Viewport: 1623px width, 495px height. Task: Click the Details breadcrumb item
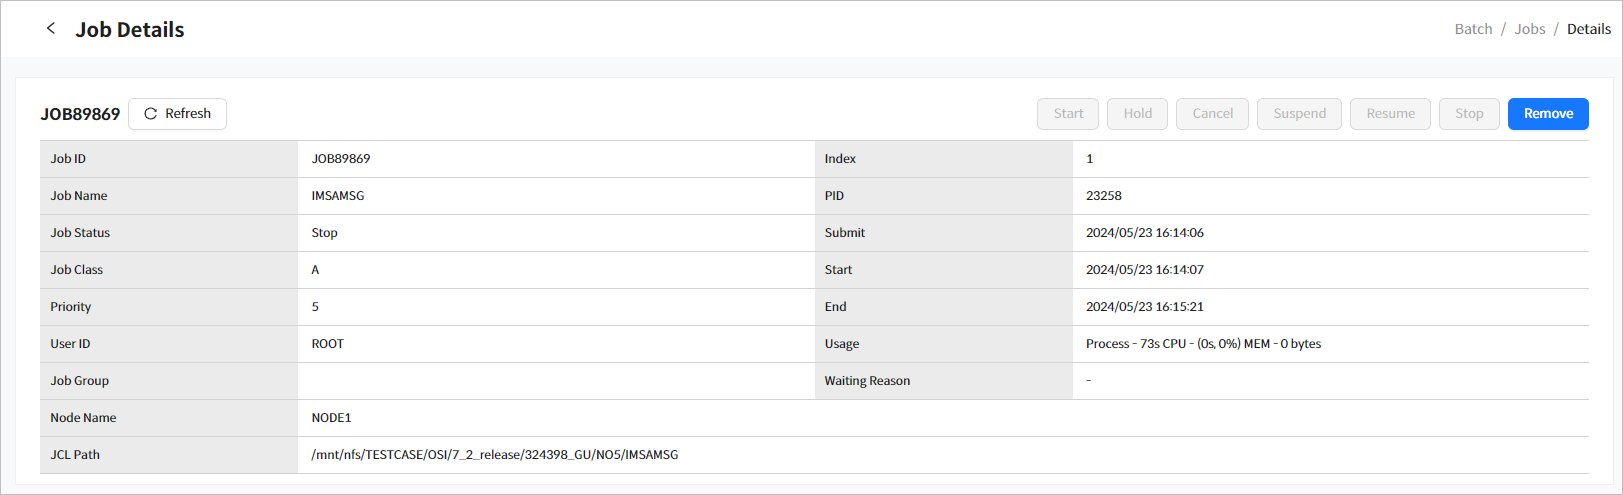pos(1588,29)
